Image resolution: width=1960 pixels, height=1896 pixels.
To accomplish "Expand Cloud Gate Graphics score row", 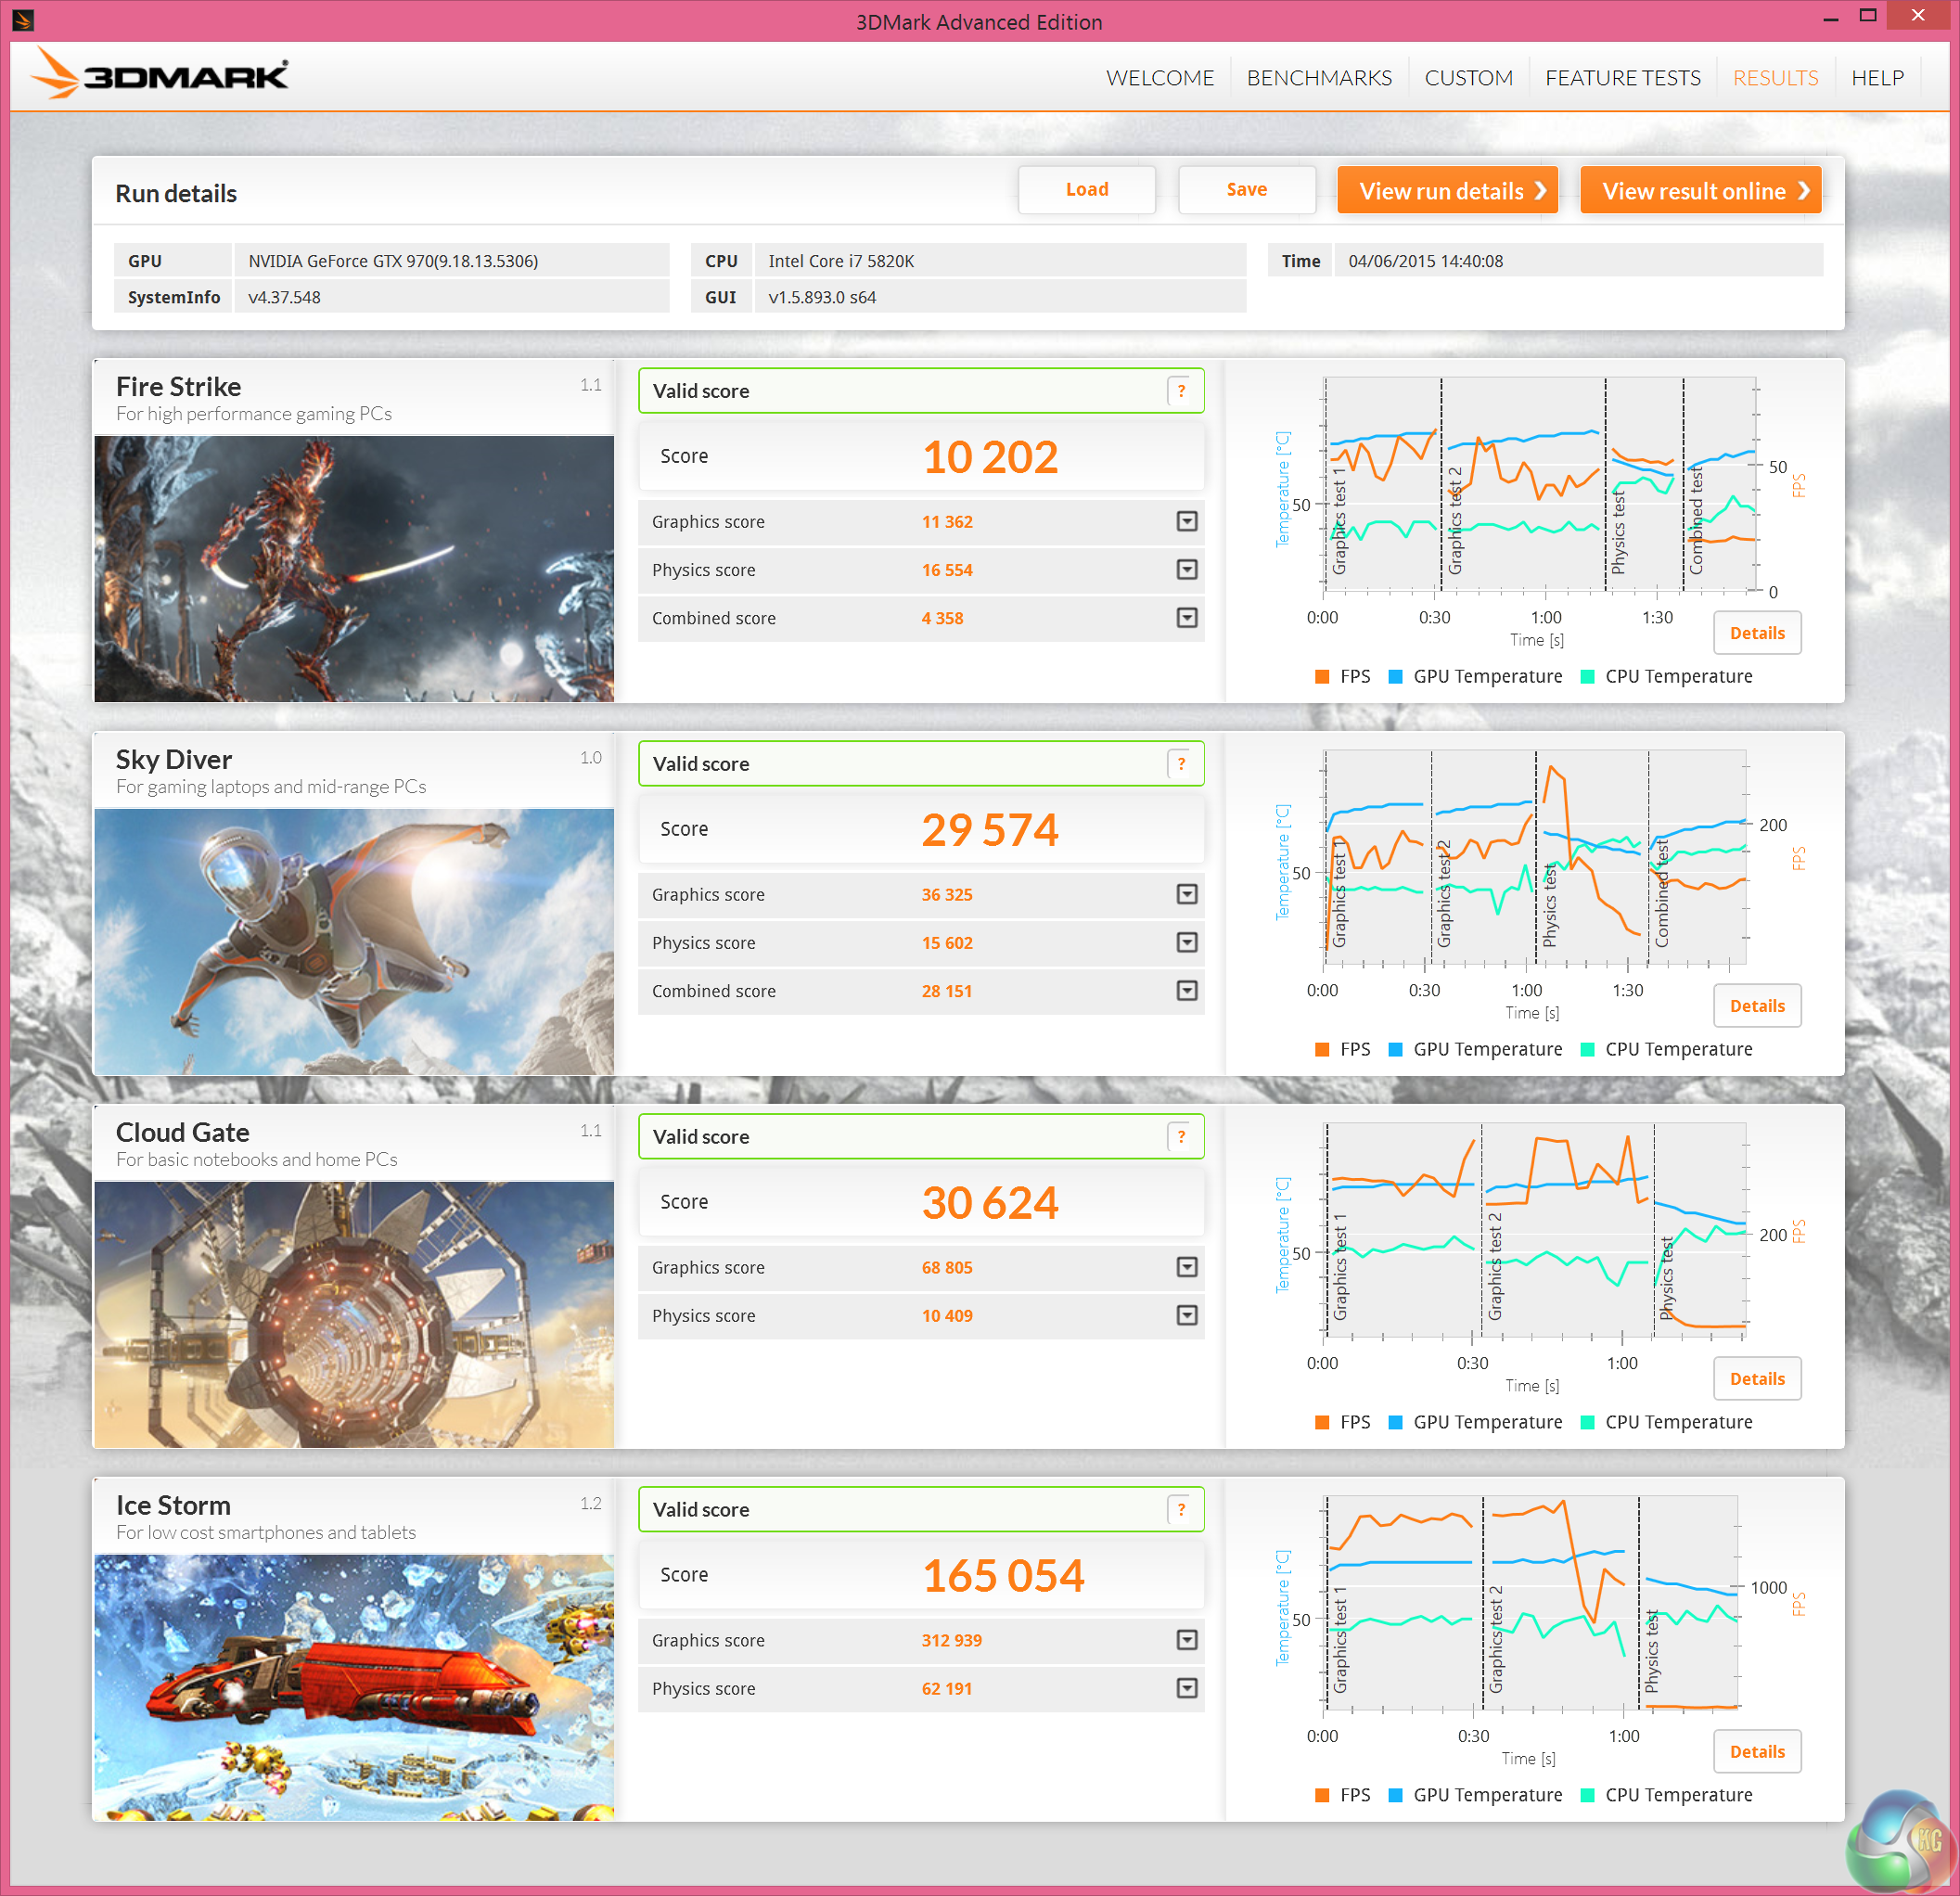I will pyautogui.click(x=1187, y=1268).
